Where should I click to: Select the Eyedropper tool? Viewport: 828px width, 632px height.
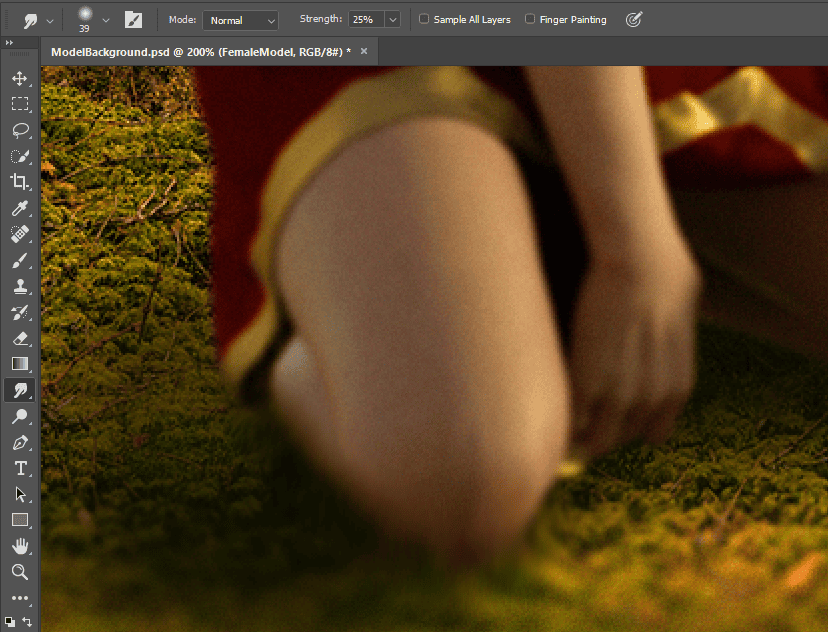(x=18, y=208)
